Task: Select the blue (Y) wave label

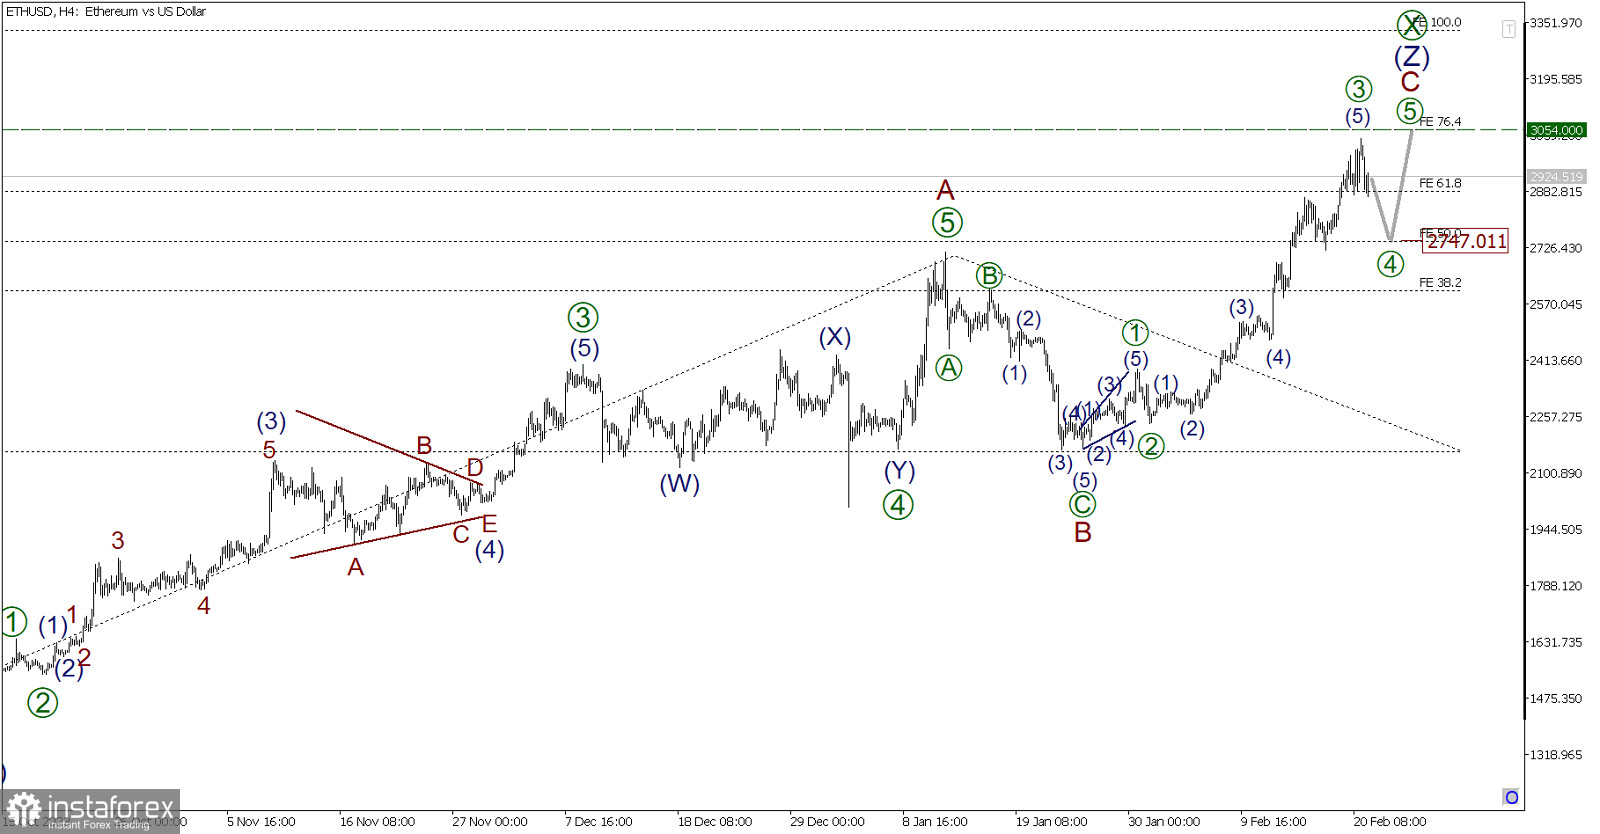Action: (900, 471)
